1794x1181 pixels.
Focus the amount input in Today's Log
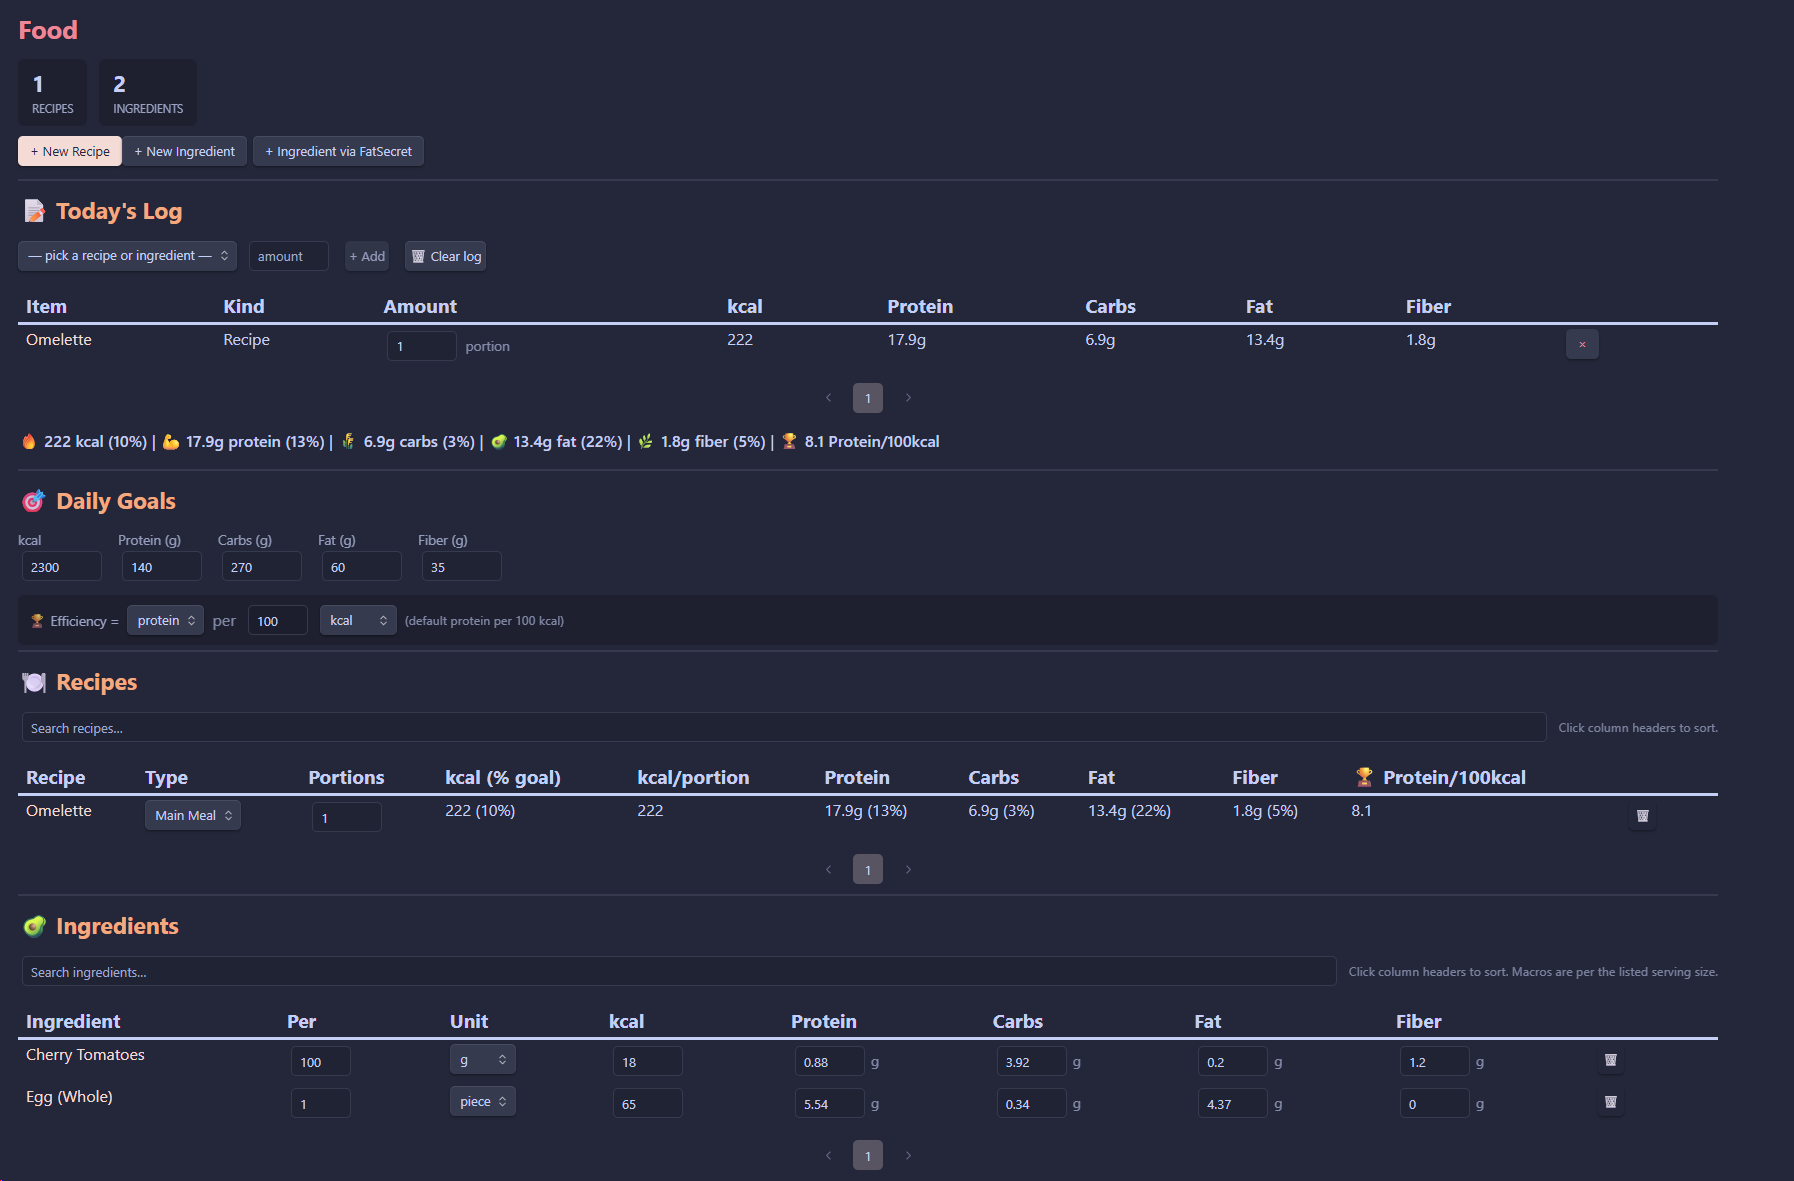[x=289, y=256]
